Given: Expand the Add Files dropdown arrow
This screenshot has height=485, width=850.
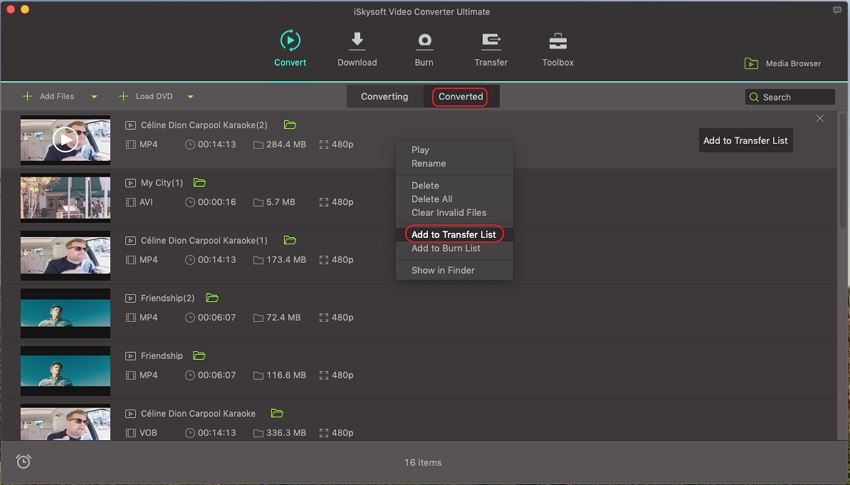Looking at the screenshot, I should point(94,97).
